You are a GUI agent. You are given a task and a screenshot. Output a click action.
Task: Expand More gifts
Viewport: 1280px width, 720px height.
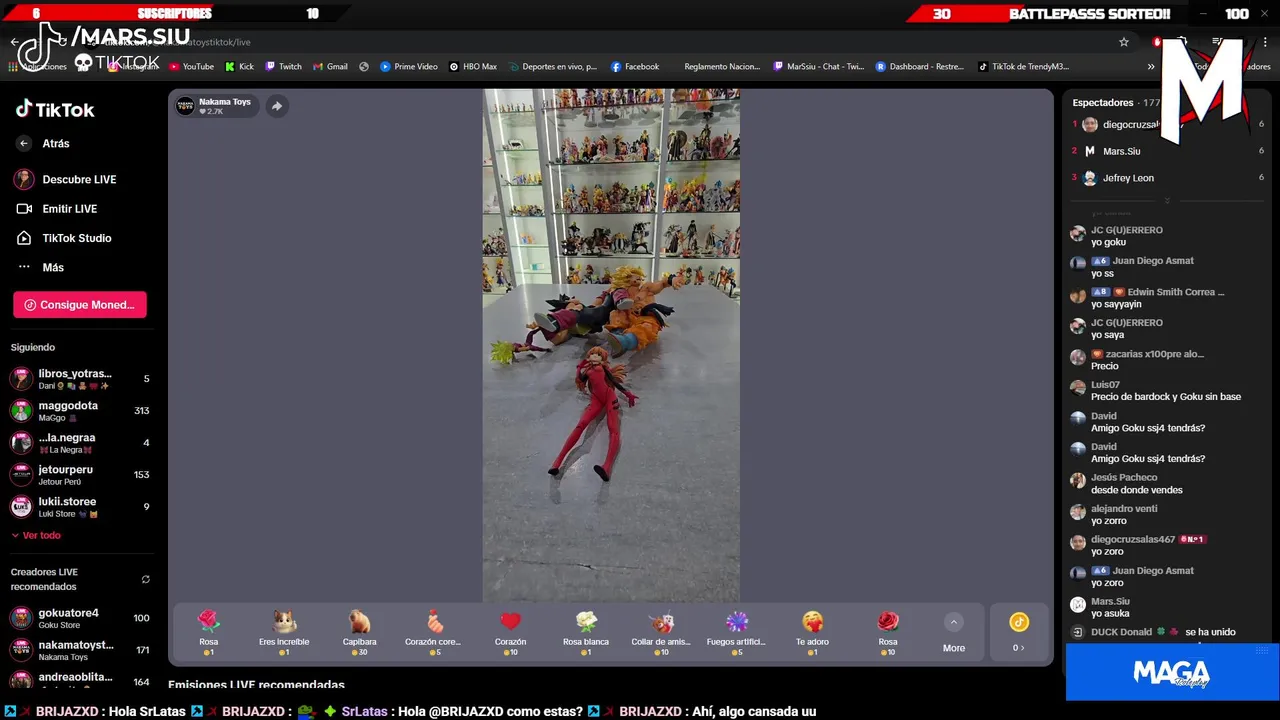pyautogui.click(x=954, y=634)
